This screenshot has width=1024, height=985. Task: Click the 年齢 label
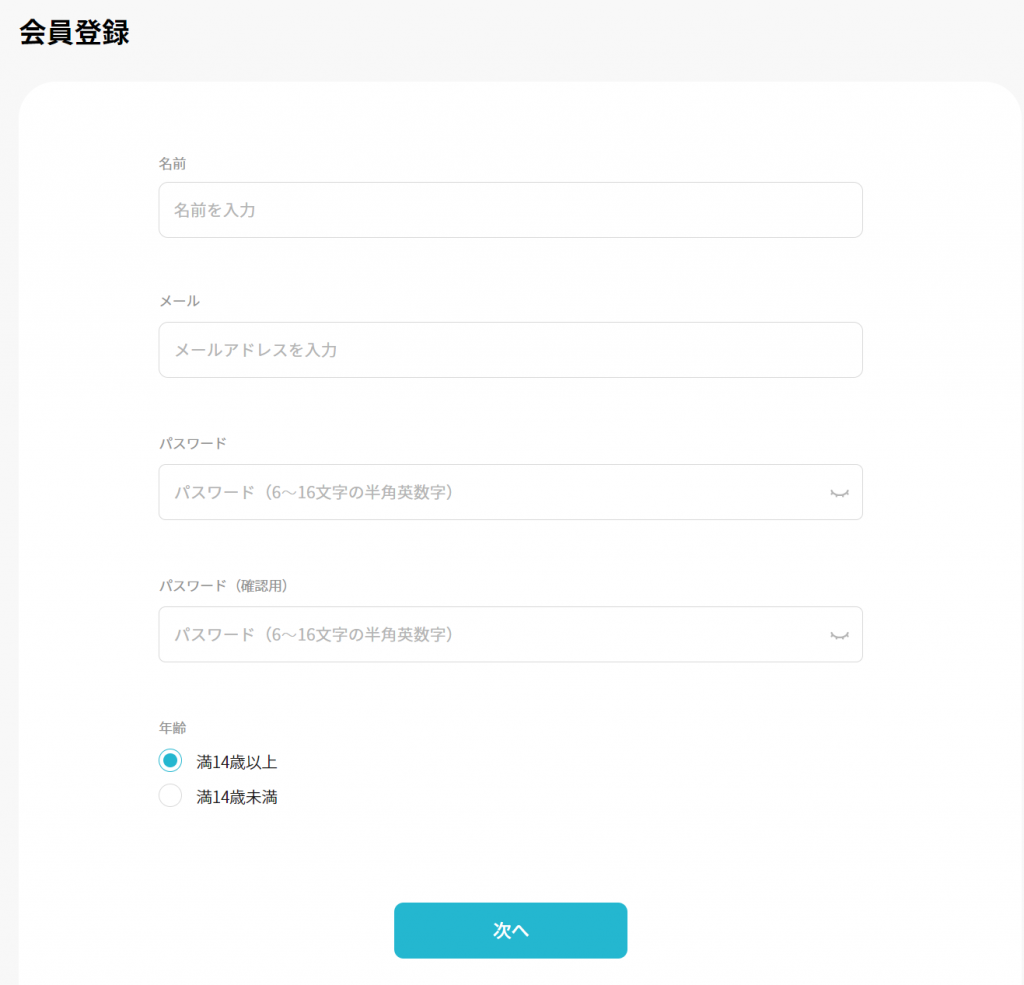[x=172, y=727]
